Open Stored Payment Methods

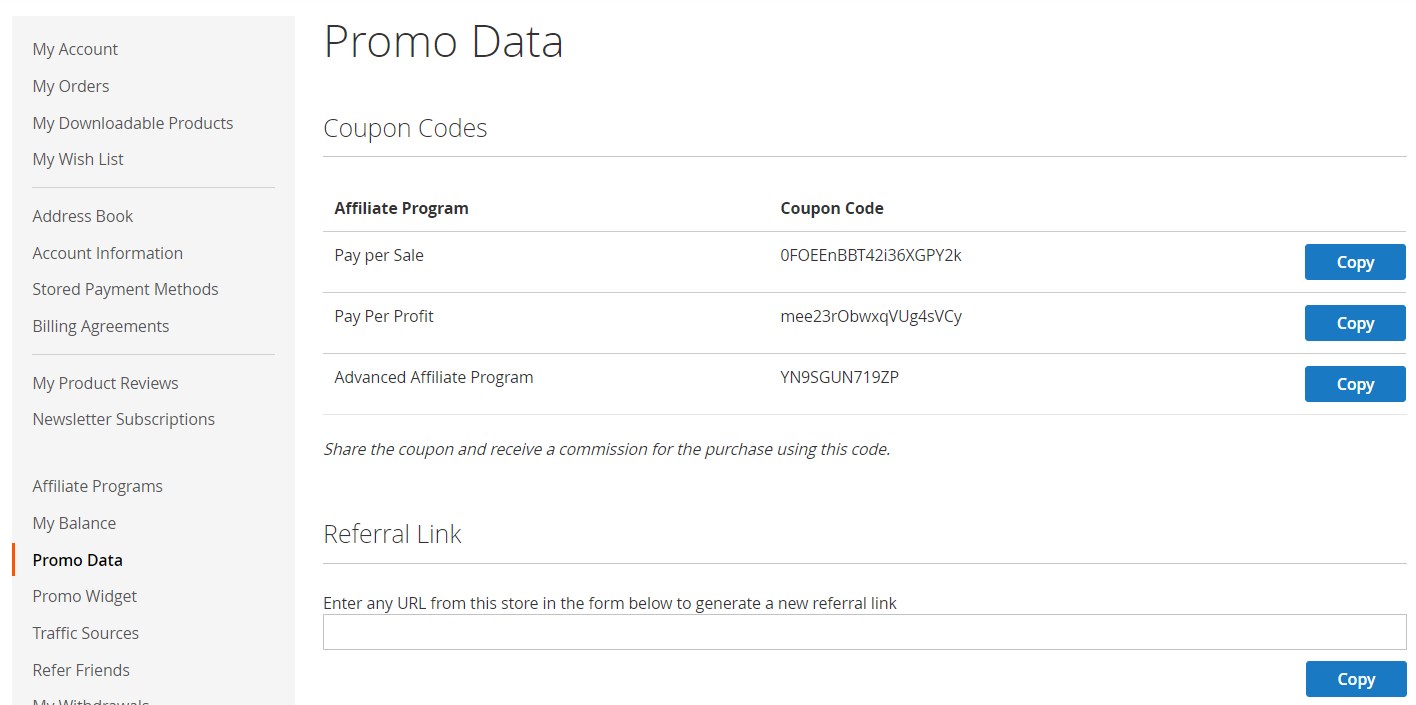(125, 289)
